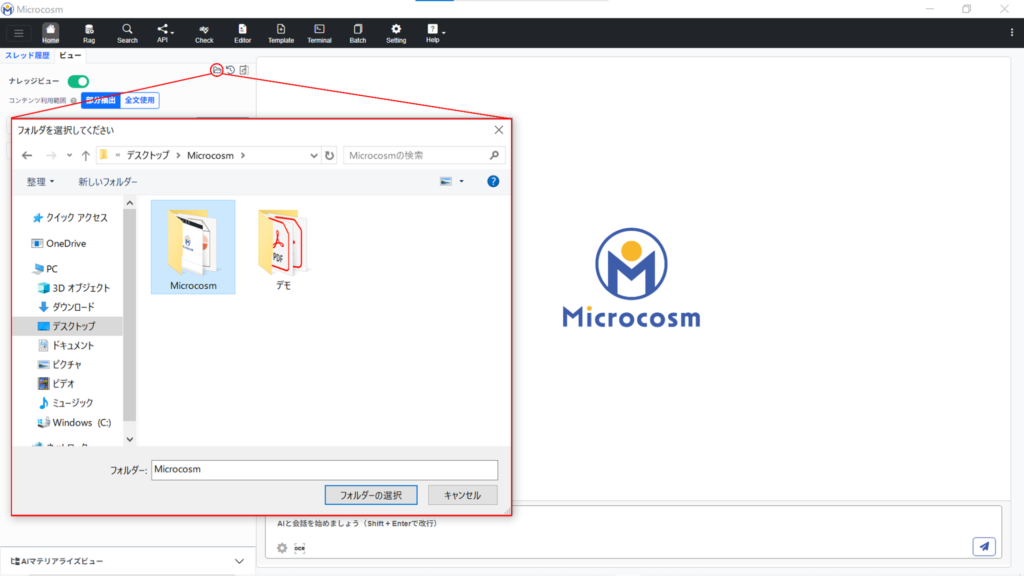Toggle the ナレッジビュー switch
The width and height of the screenshot is (1024, 576).
[x=78, y=82]
